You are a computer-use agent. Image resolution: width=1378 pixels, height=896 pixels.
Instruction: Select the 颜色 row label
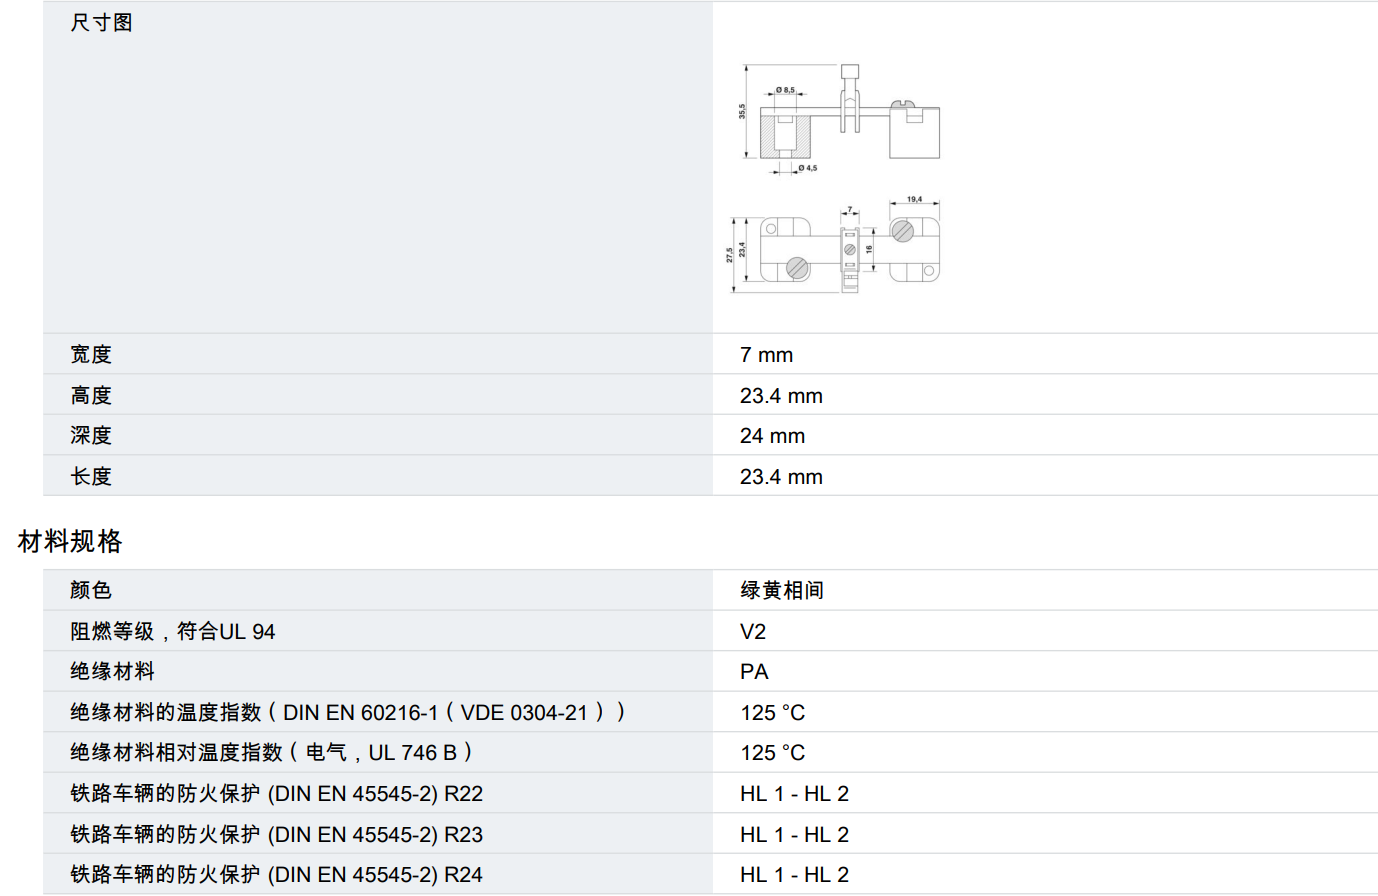(x=91, y=591)
